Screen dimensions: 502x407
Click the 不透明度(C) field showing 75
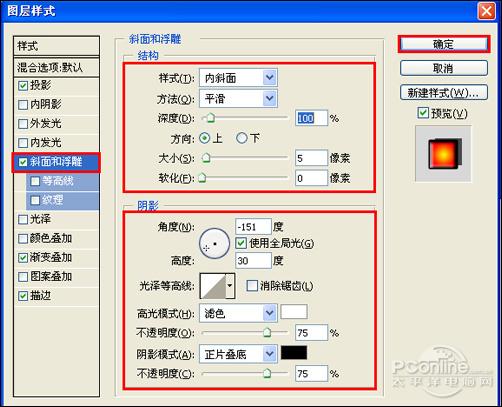click(311, 373)
